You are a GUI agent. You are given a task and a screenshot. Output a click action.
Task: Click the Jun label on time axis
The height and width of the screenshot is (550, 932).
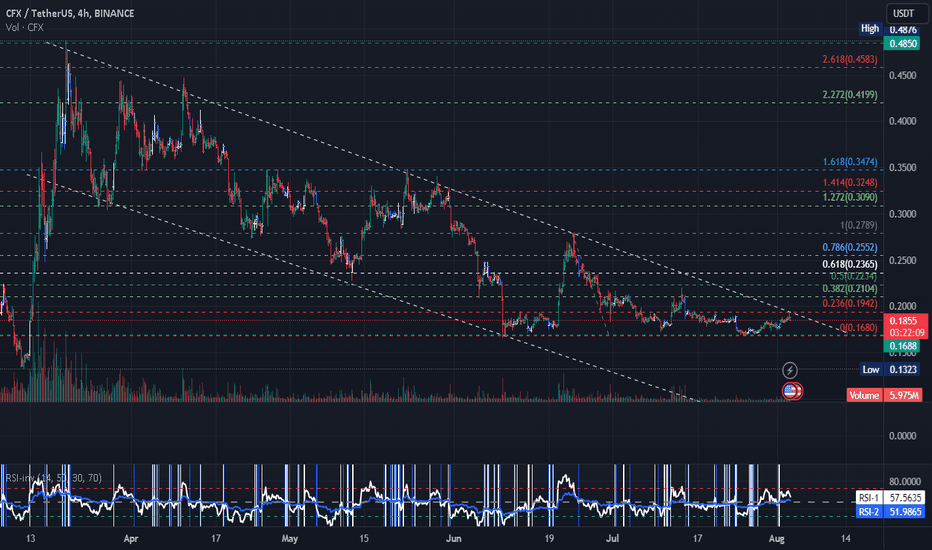[x=454, y=539]
